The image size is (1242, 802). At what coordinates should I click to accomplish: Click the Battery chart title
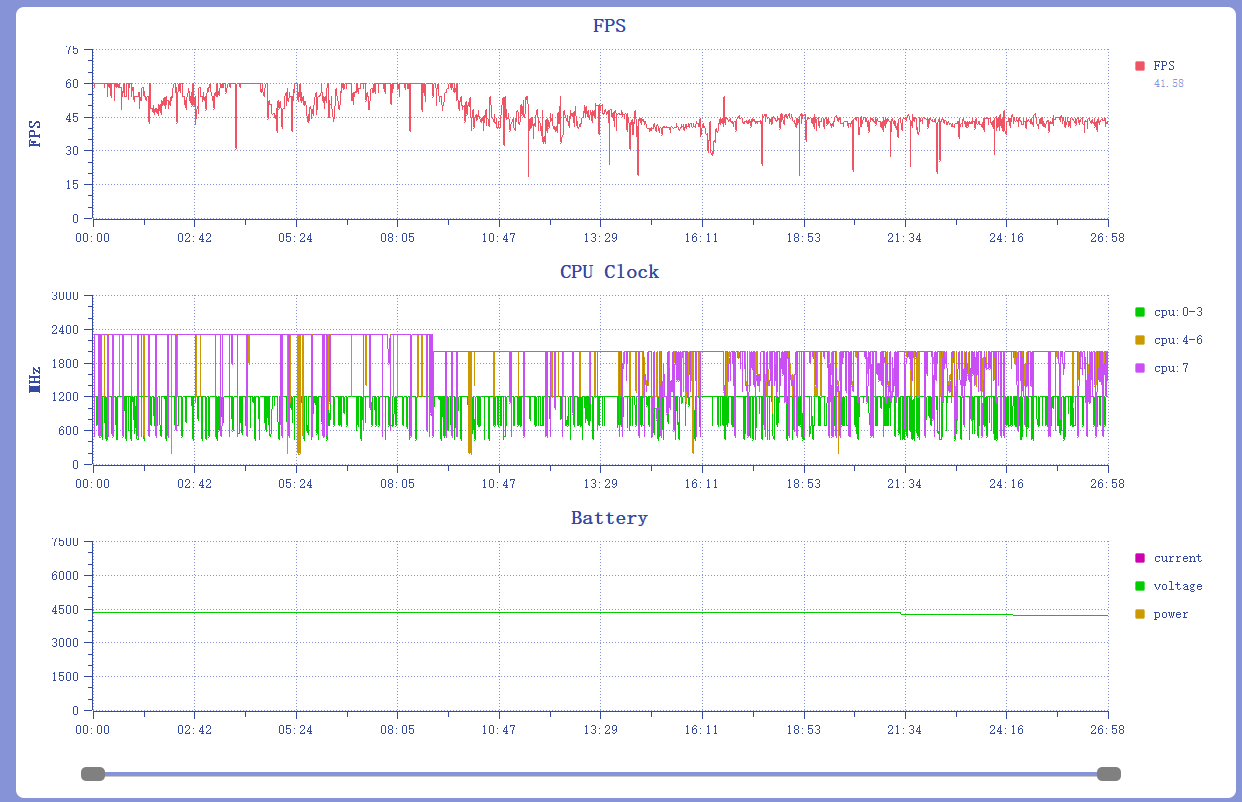(609, 518)
